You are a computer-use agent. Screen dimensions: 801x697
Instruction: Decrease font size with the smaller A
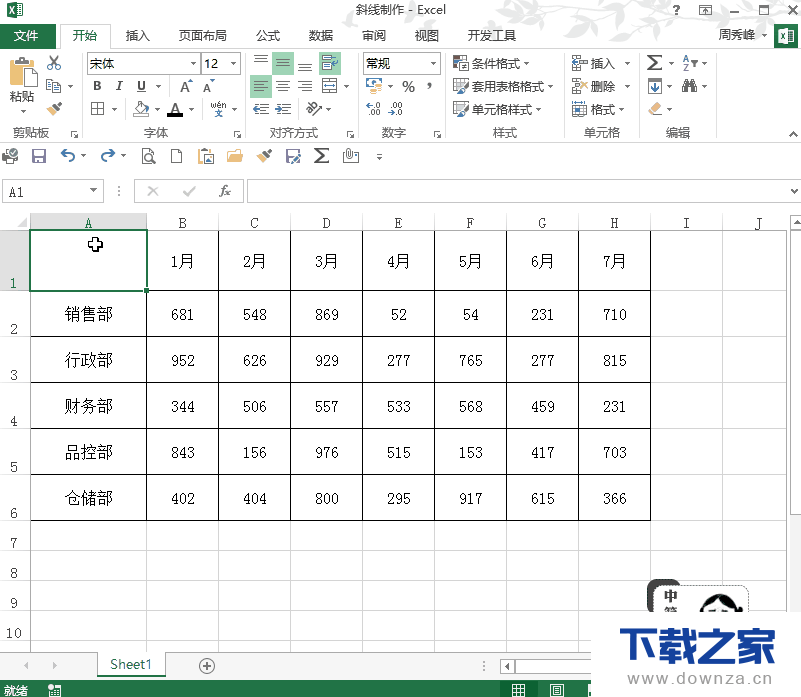click(x=208, y=86)
